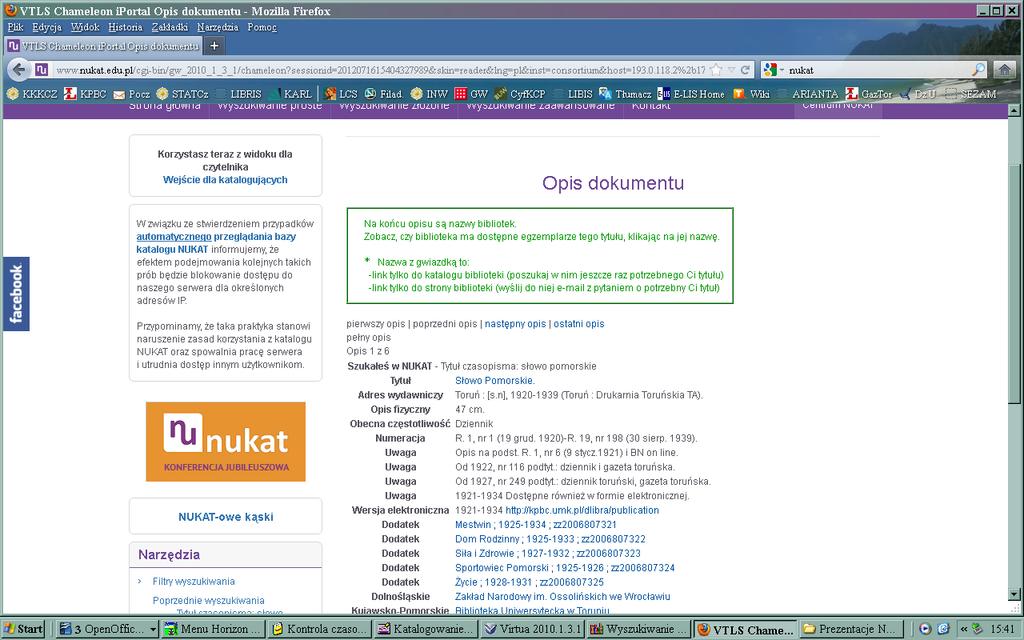Open the INW bookmark
Screen dimensions: 1024x640
(x=429, y=94)
